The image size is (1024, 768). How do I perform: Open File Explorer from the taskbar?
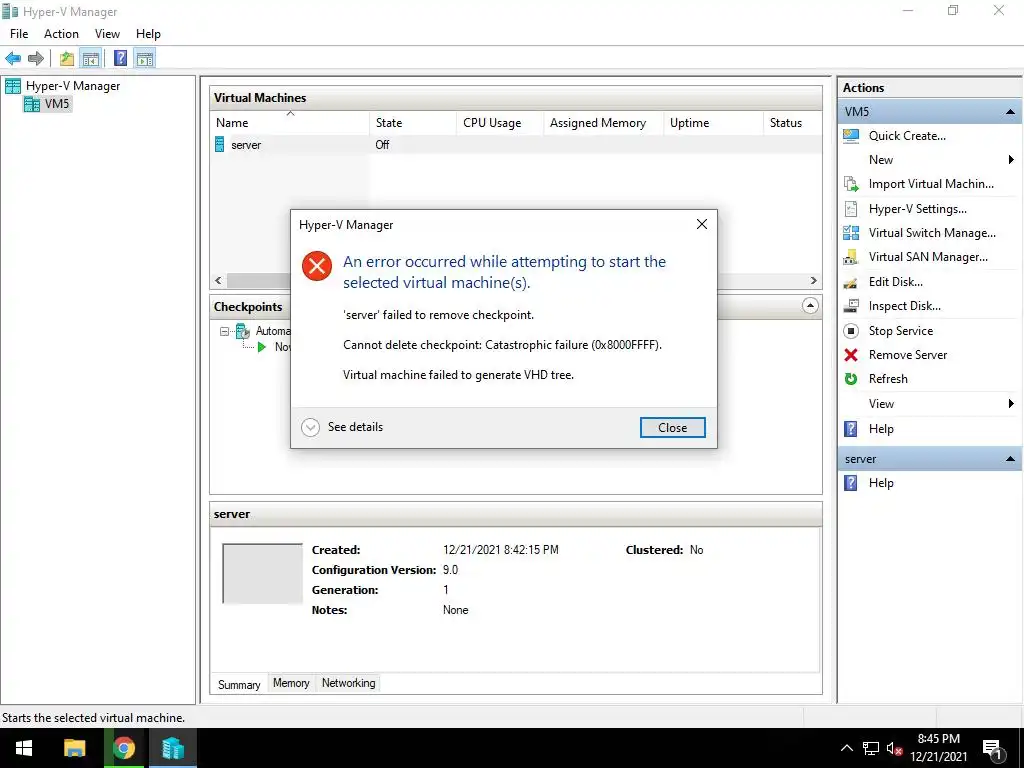[x=74, y=748]
